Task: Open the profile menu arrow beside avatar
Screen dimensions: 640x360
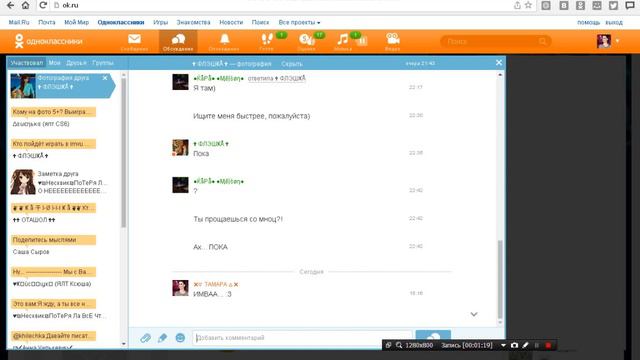Action: (617, 41)
